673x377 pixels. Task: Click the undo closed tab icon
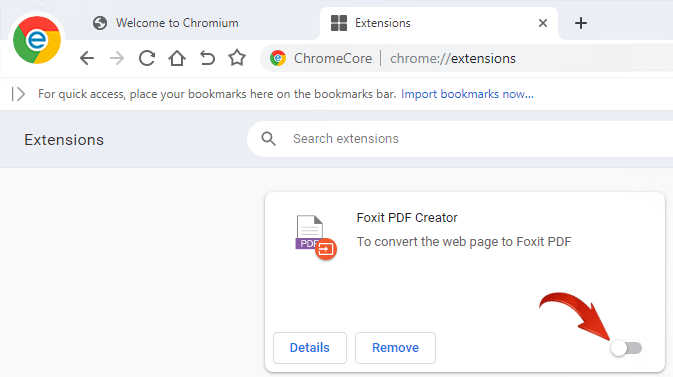(x=207, y=58)
